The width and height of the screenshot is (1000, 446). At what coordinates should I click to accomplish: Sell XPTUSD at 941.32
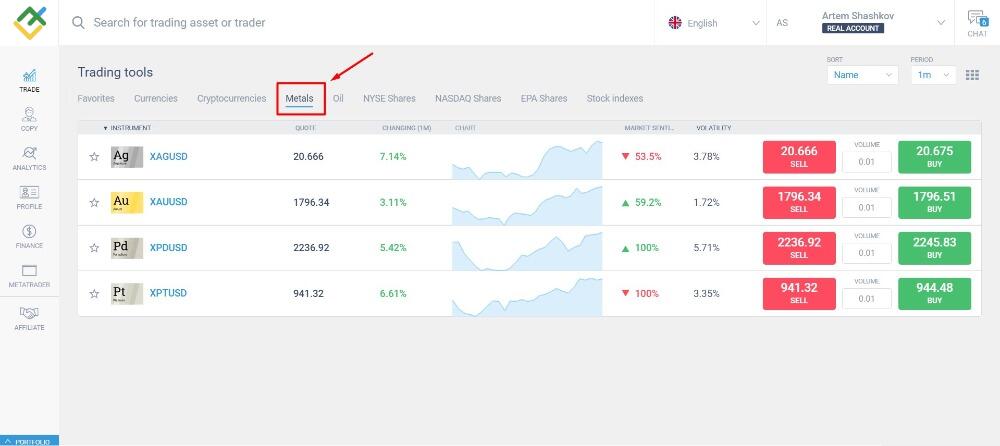click(x=799, y=294)
